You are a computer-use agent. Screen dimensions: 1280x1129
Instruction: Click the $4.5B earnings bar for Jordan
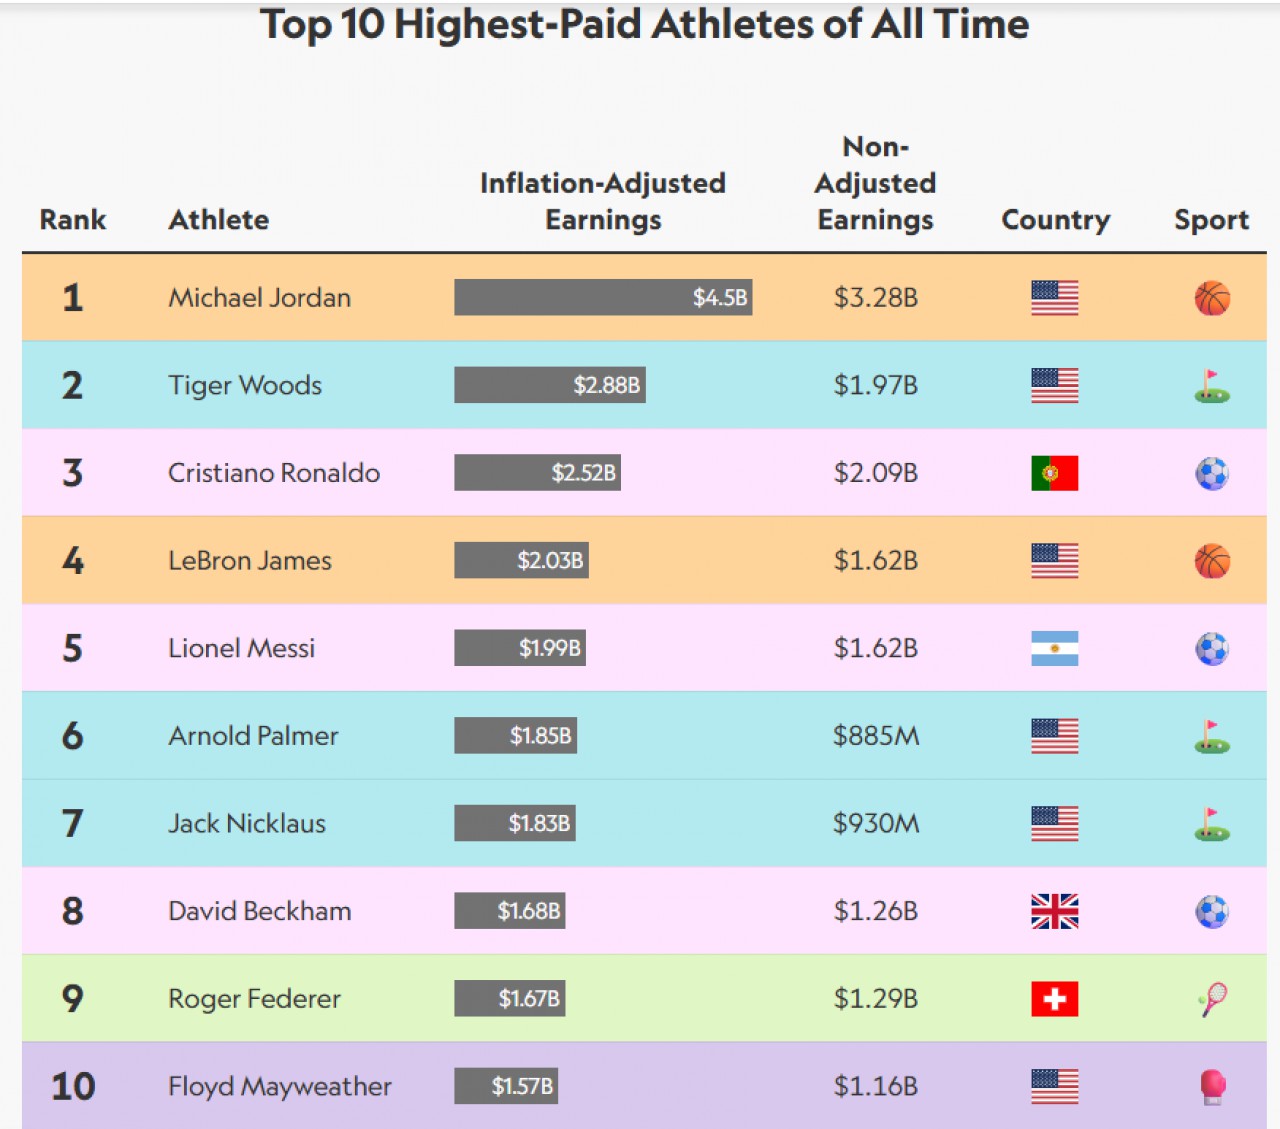tap(603, 298)
